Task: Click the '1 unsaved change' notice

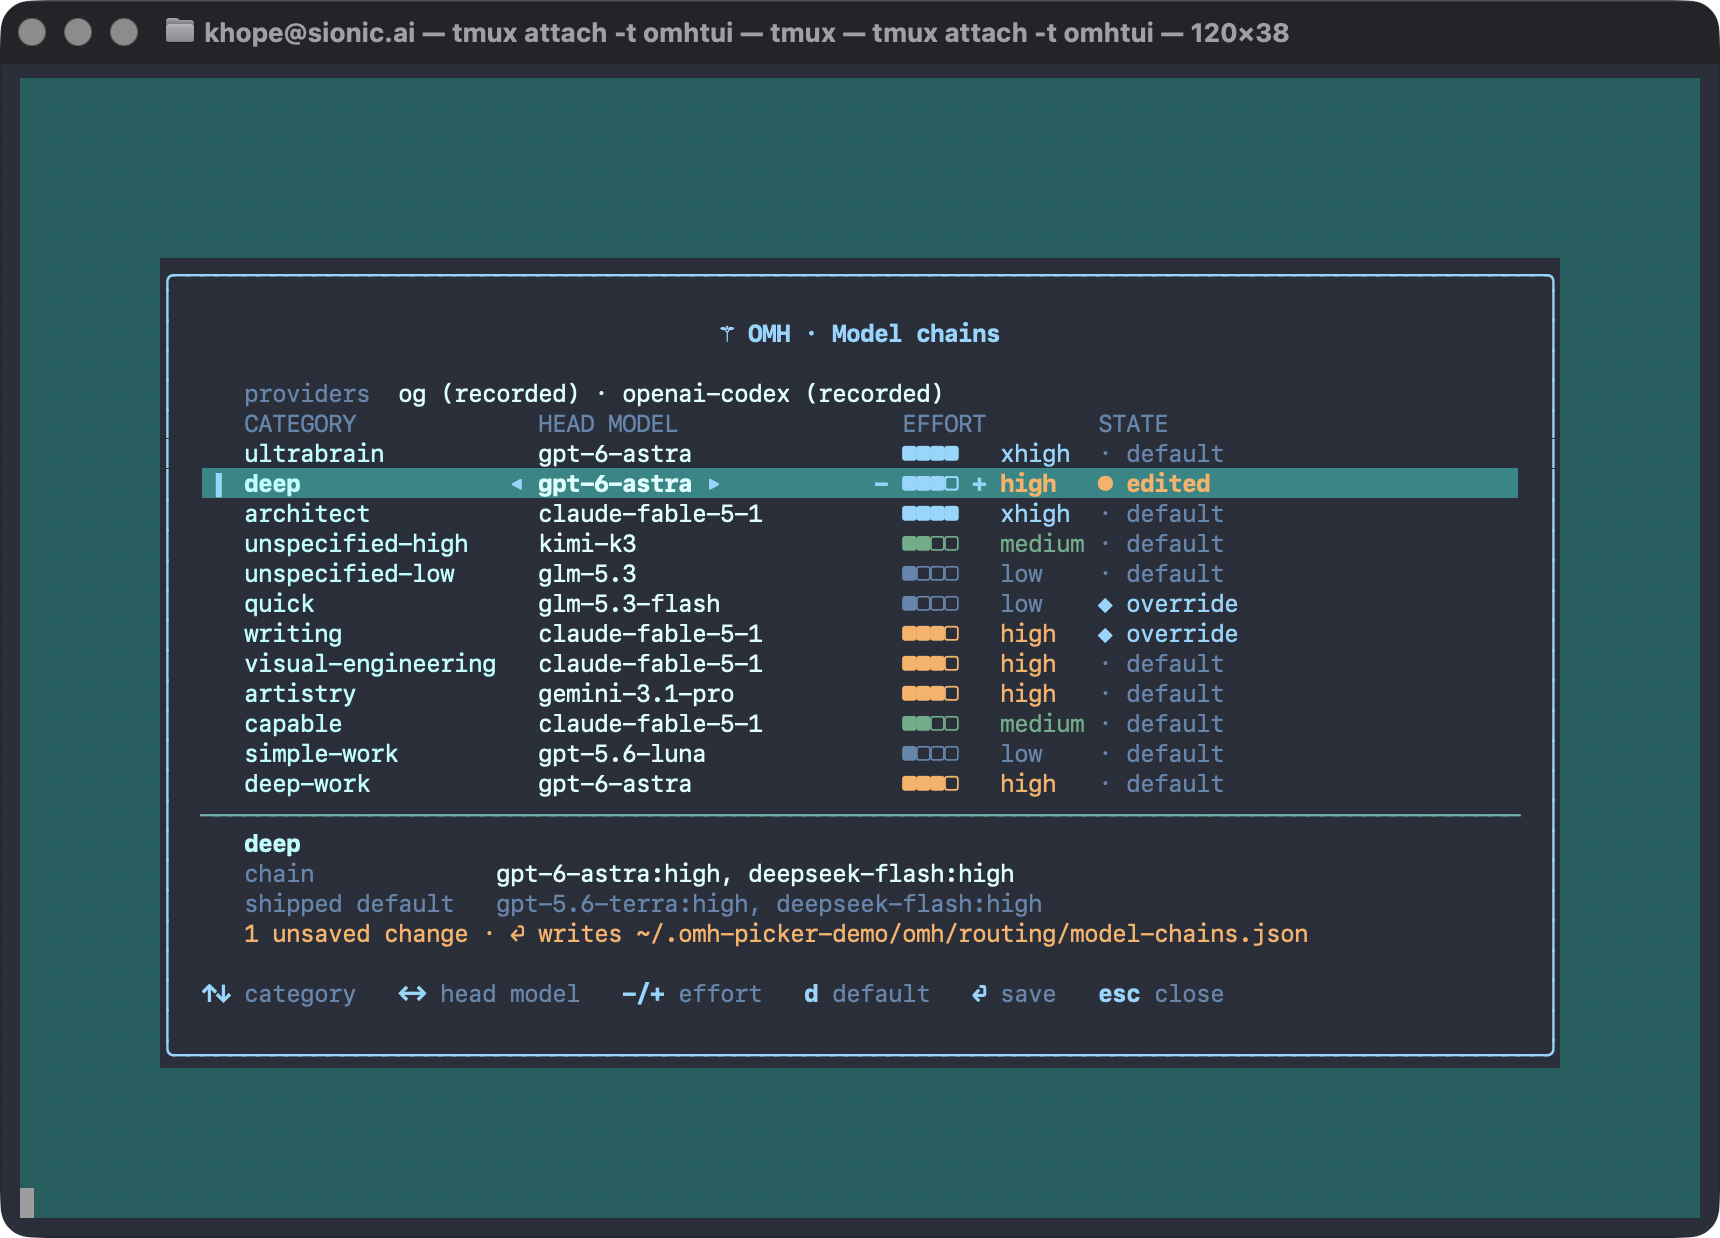Action: 356,934
